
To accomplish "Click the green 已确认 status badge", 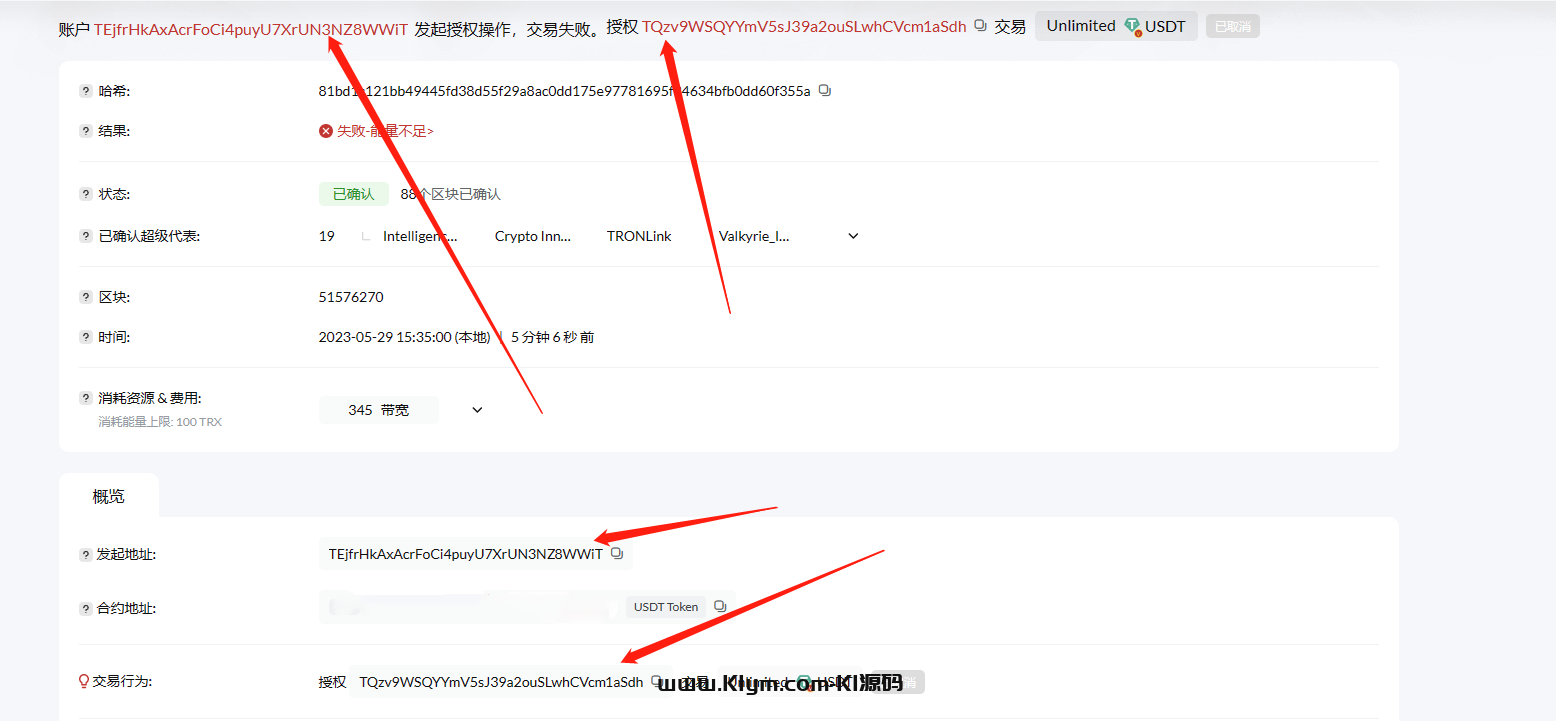I will tap(354, 194).
